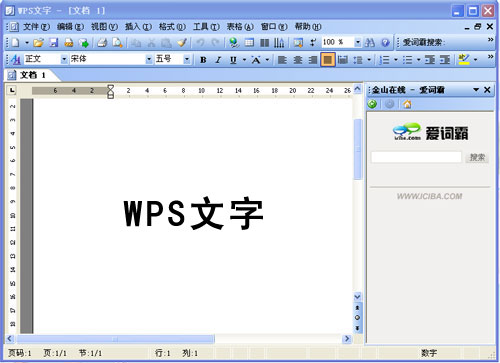The height and width of the screenshot is (363, 500).
Task: Toggle italic formatting
Action: coord(218,60)
